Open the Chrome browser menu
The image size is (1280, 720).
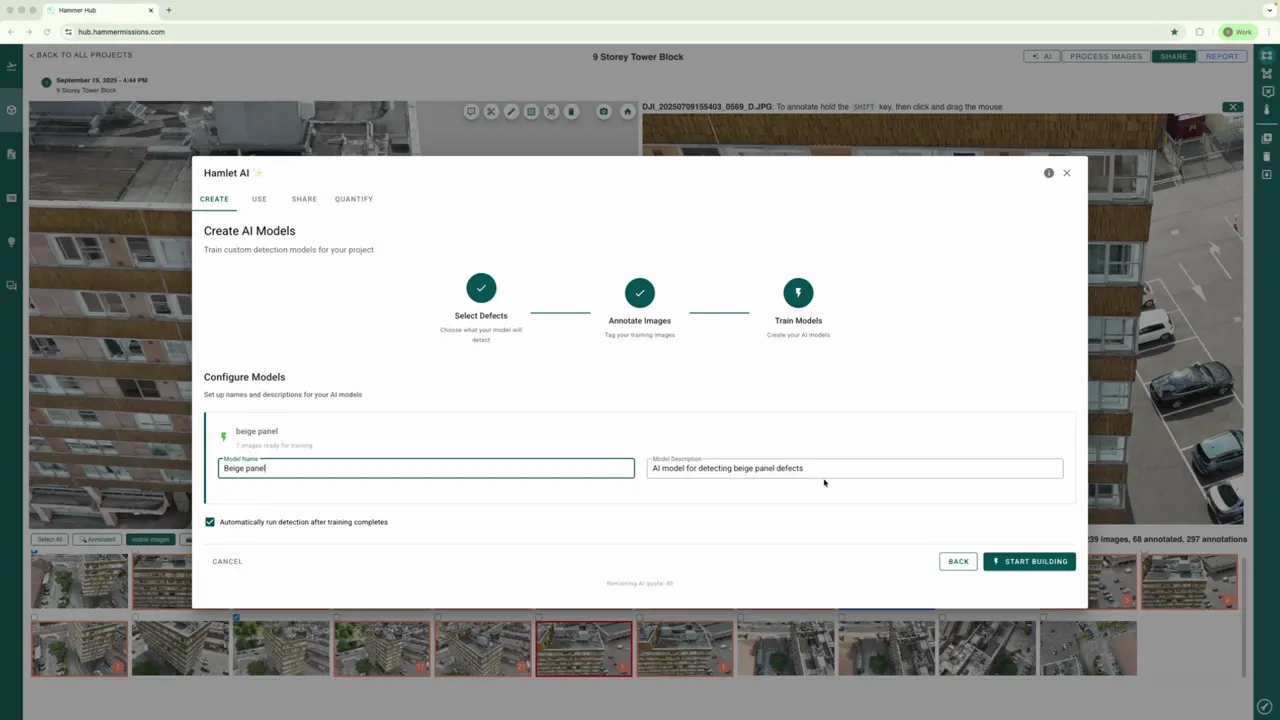[x=1269, y=31]
